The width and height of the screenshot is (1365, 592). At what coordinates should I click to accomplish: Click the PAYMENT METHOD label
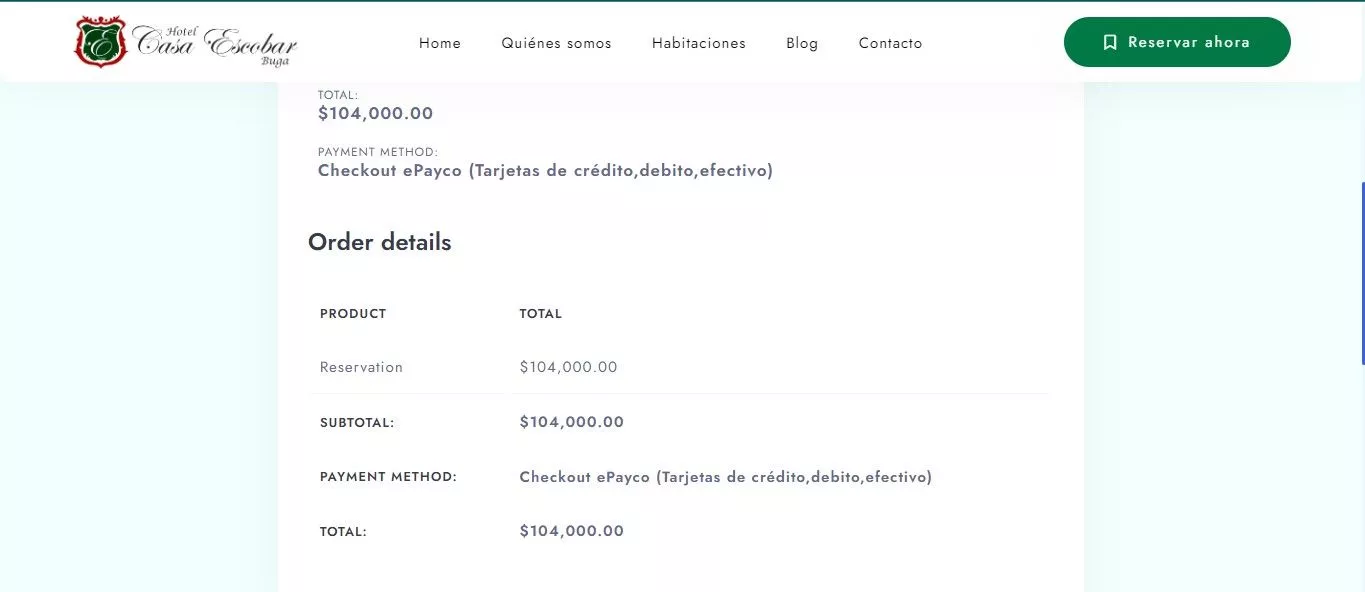pos(388,477)
